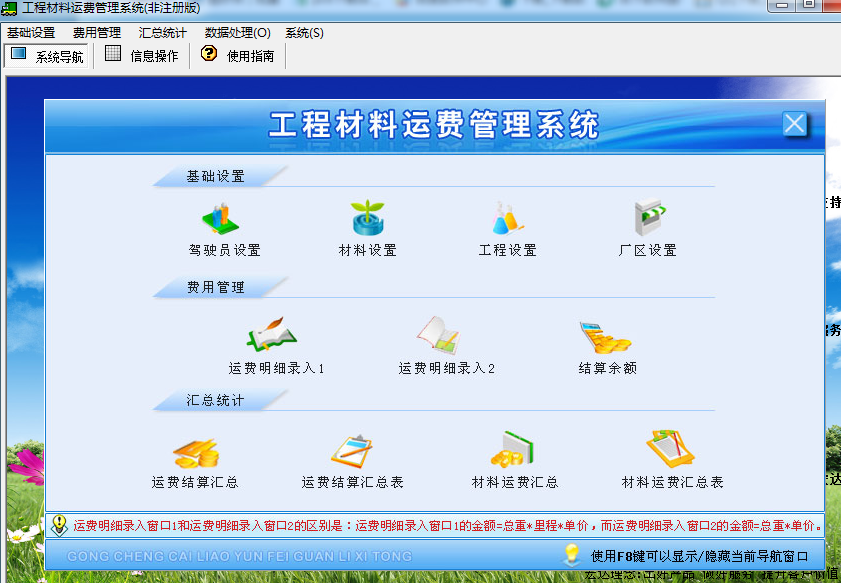Click the 工程设置 project settings icon
Viewport: 841px width, 583px height.
[507, 219]
